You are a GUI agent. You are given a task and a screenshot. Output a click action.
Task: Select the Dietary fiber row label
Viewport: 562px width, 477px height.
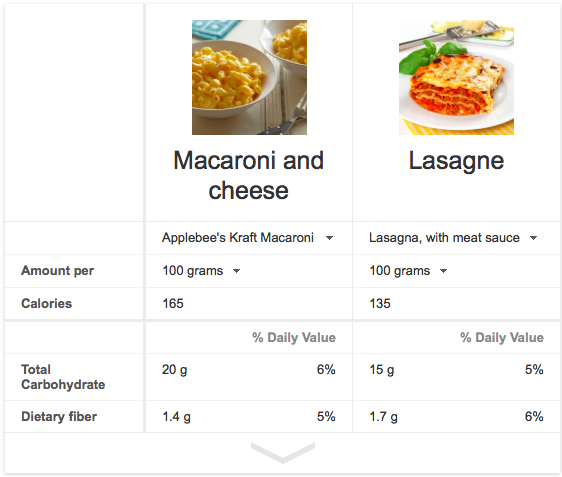[59, 416]
